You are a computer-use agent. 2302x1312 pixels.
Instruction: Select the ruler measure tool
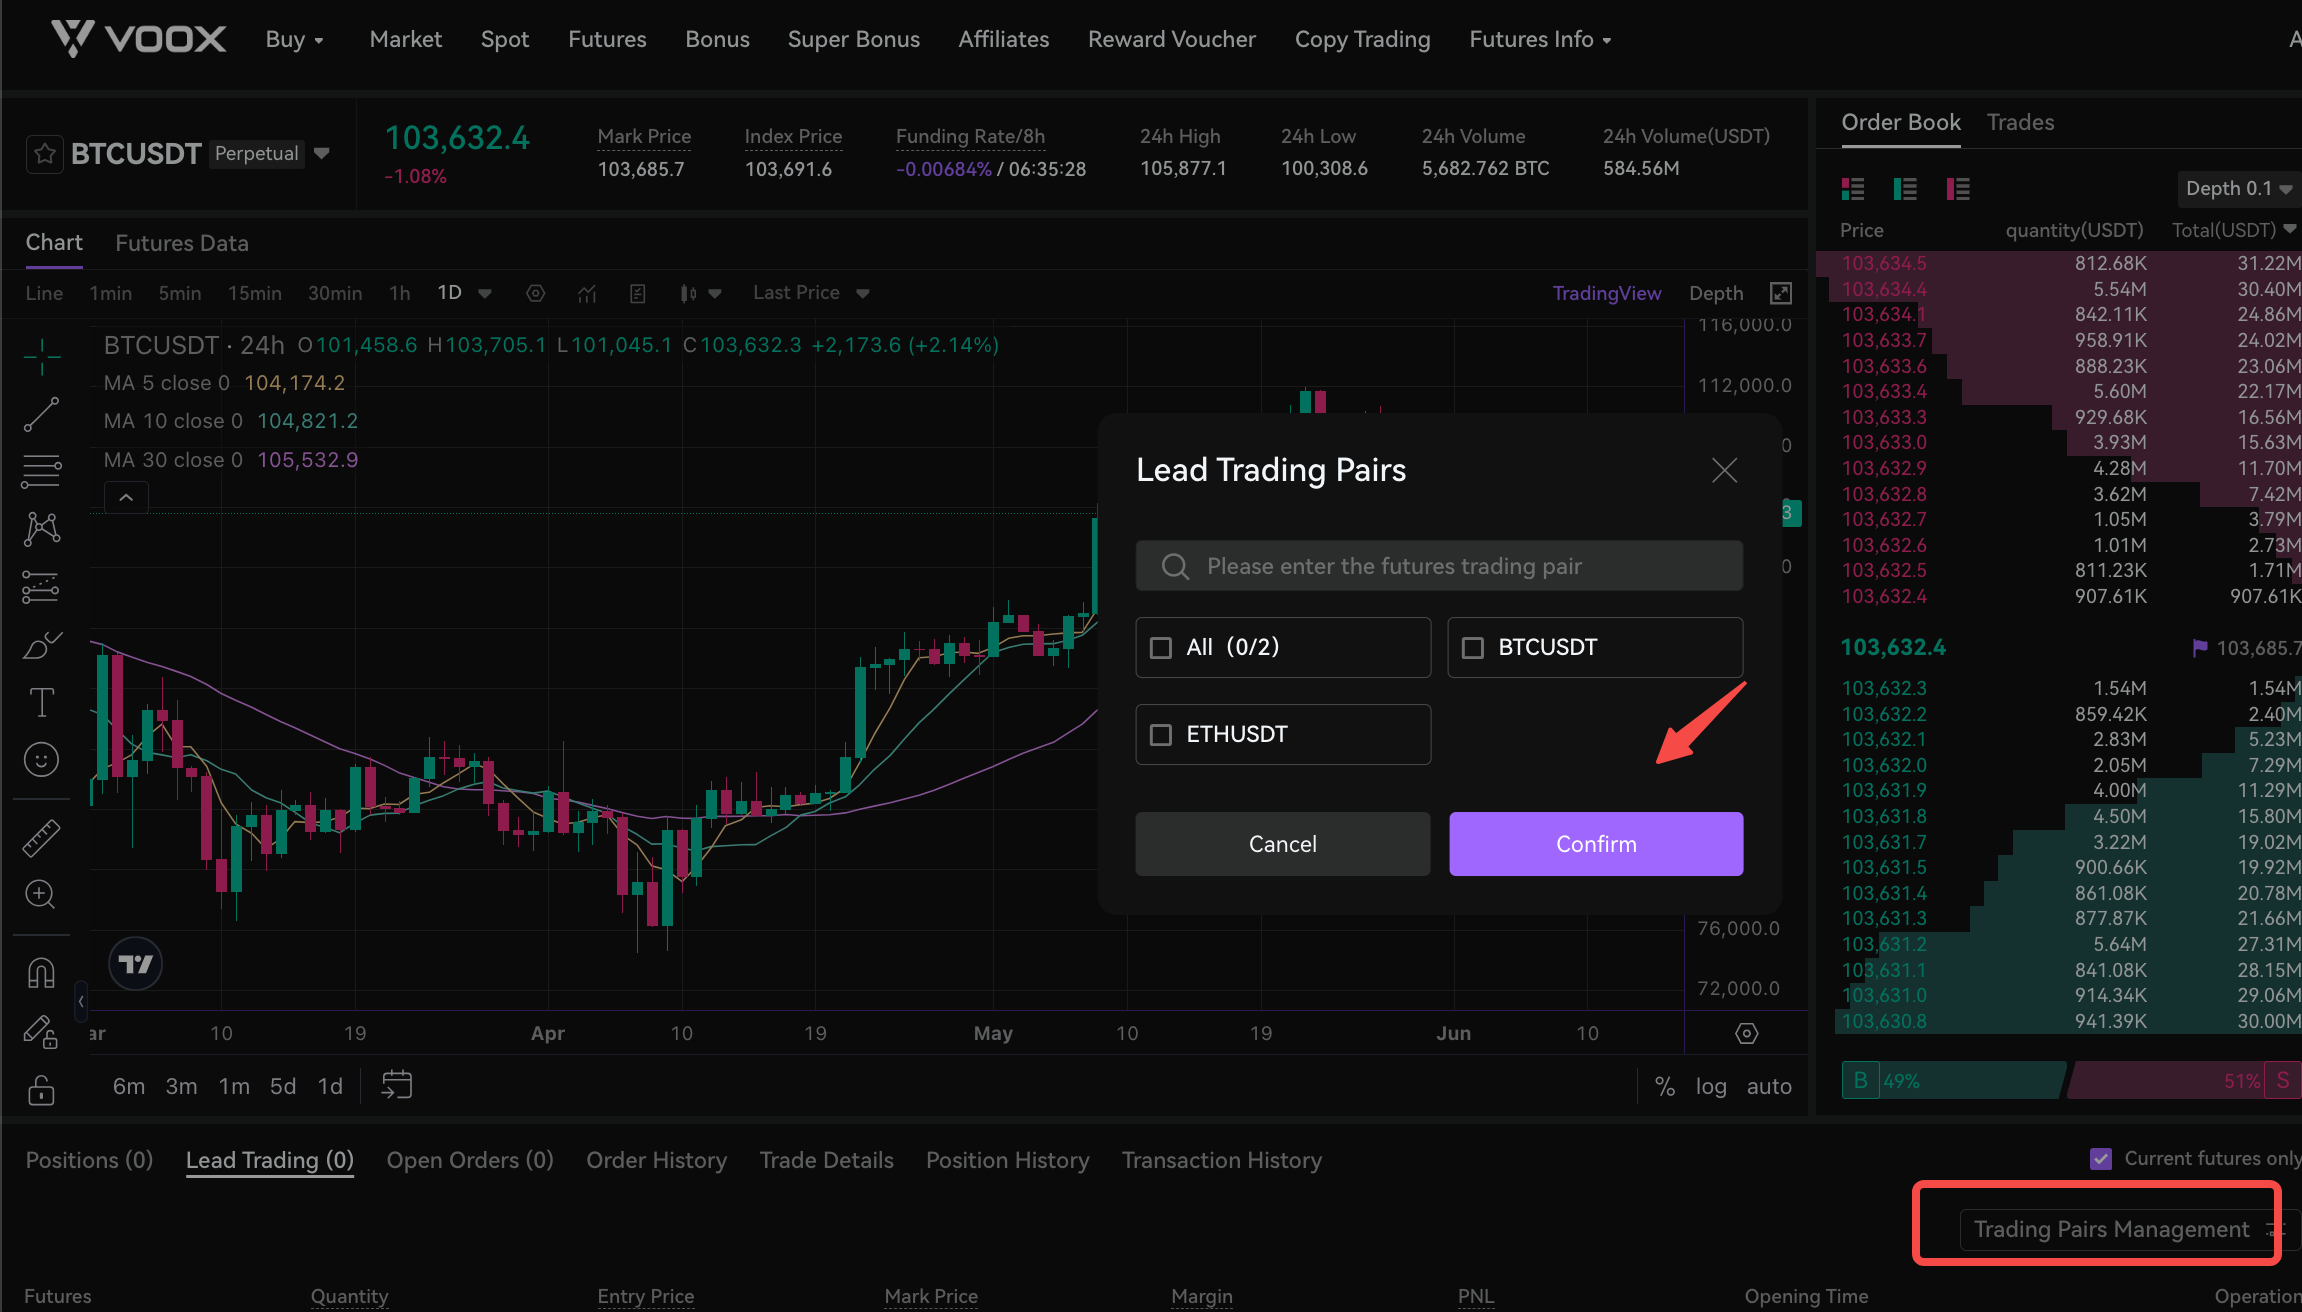pos(42,838)
